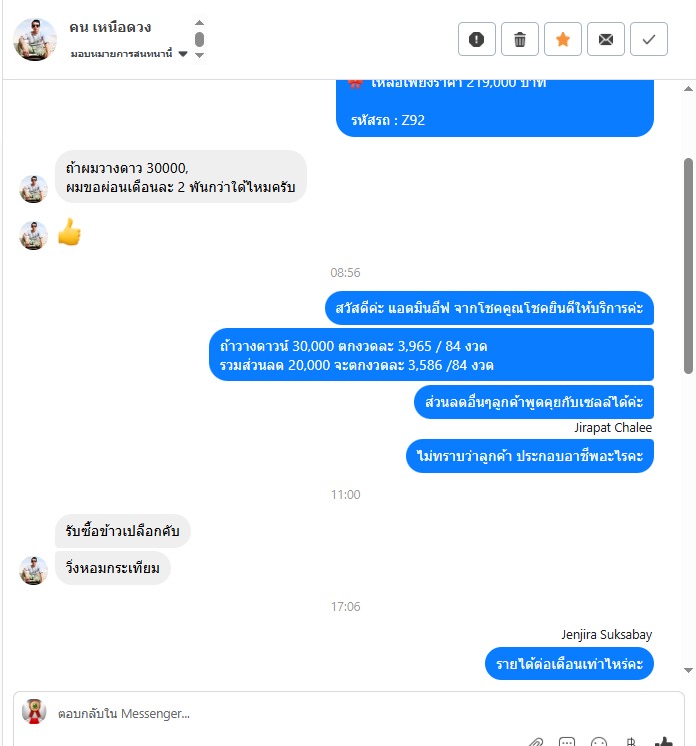The height and width of the screenshot is (746, 696).
Task: Send a thumbs-up like in composer
Action: pos(664,742)
